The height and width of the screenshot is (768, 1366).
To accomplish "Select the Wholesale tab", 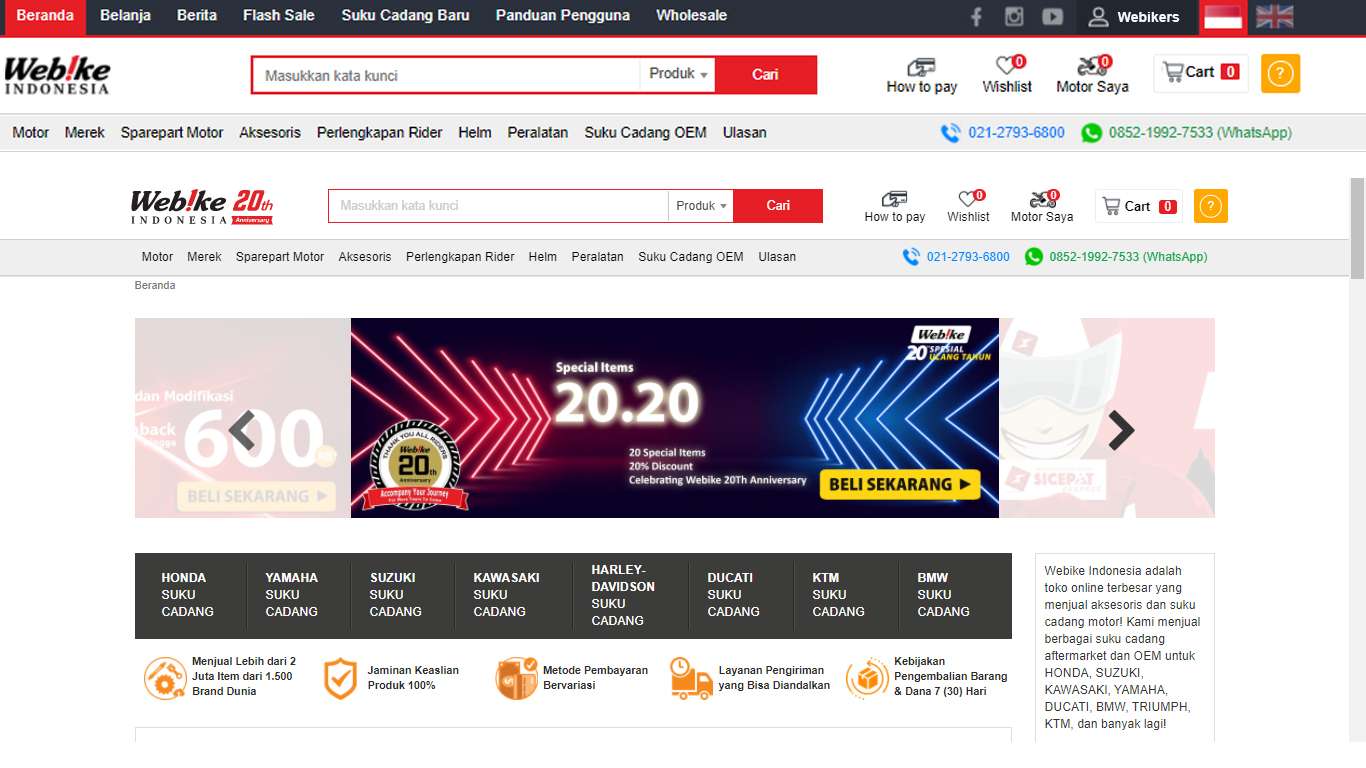I will 692,16.
